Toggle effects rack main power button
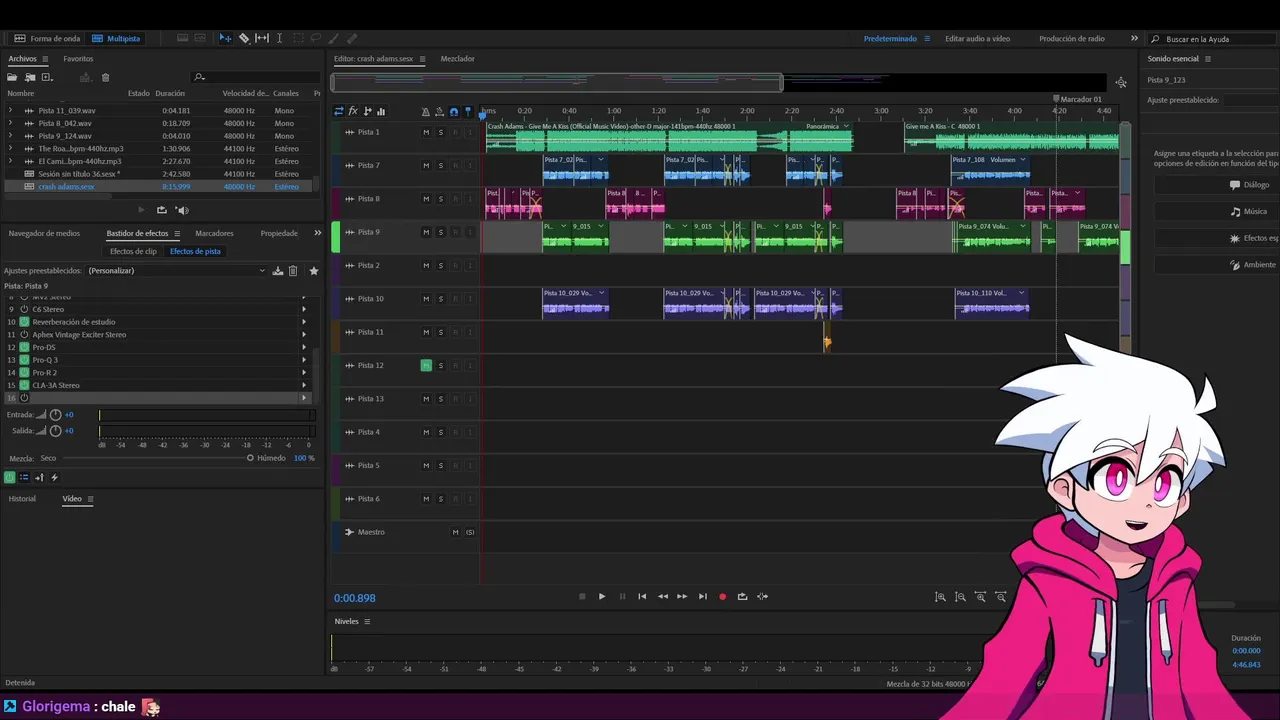 [x=10, y=478]
